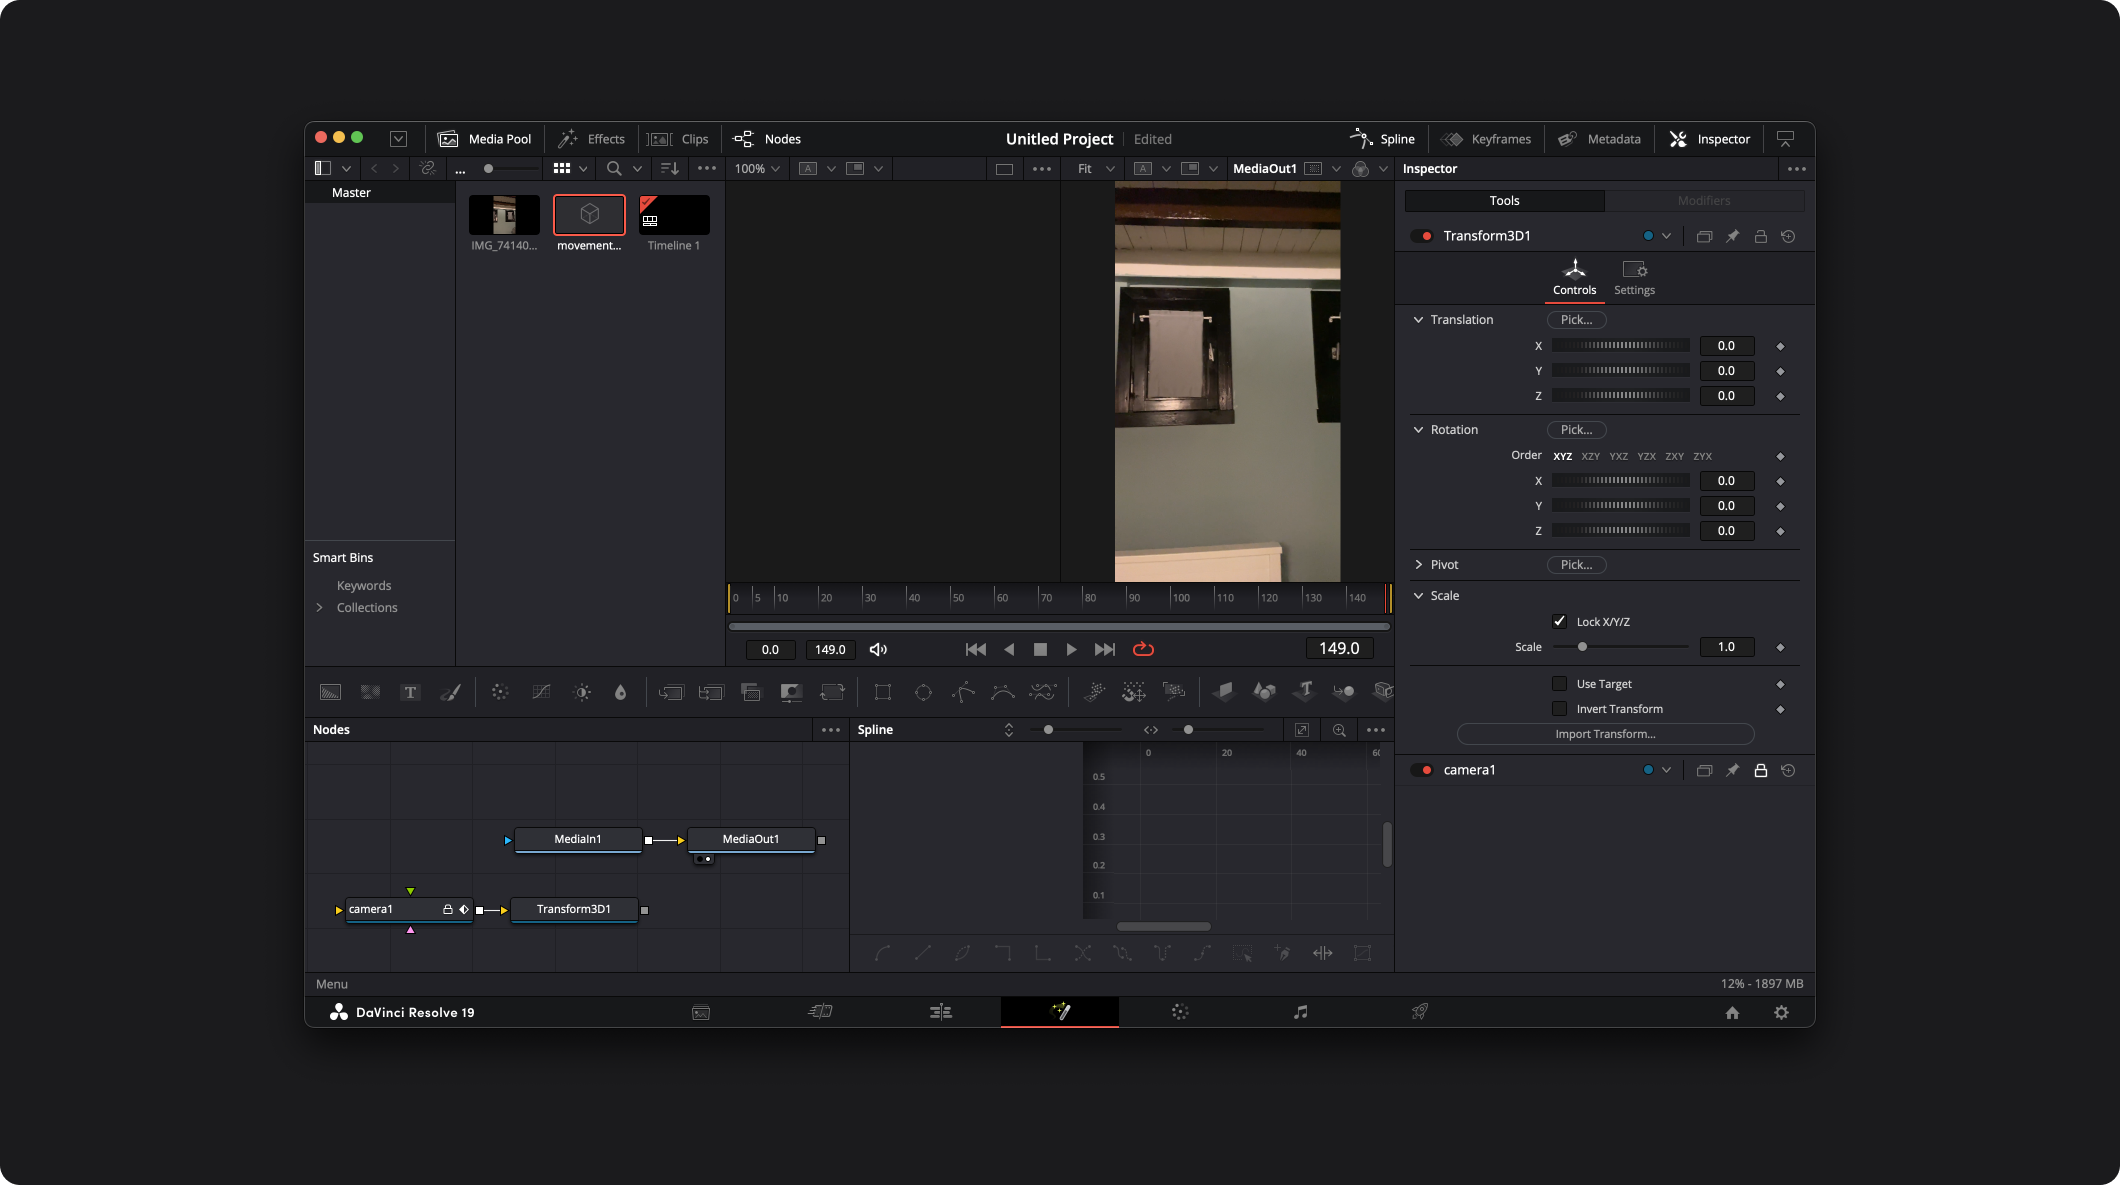This screenshot has height=1185, width=2120.
Task: Select the Text tool in the toolbar
Action: tap(410, 692)
